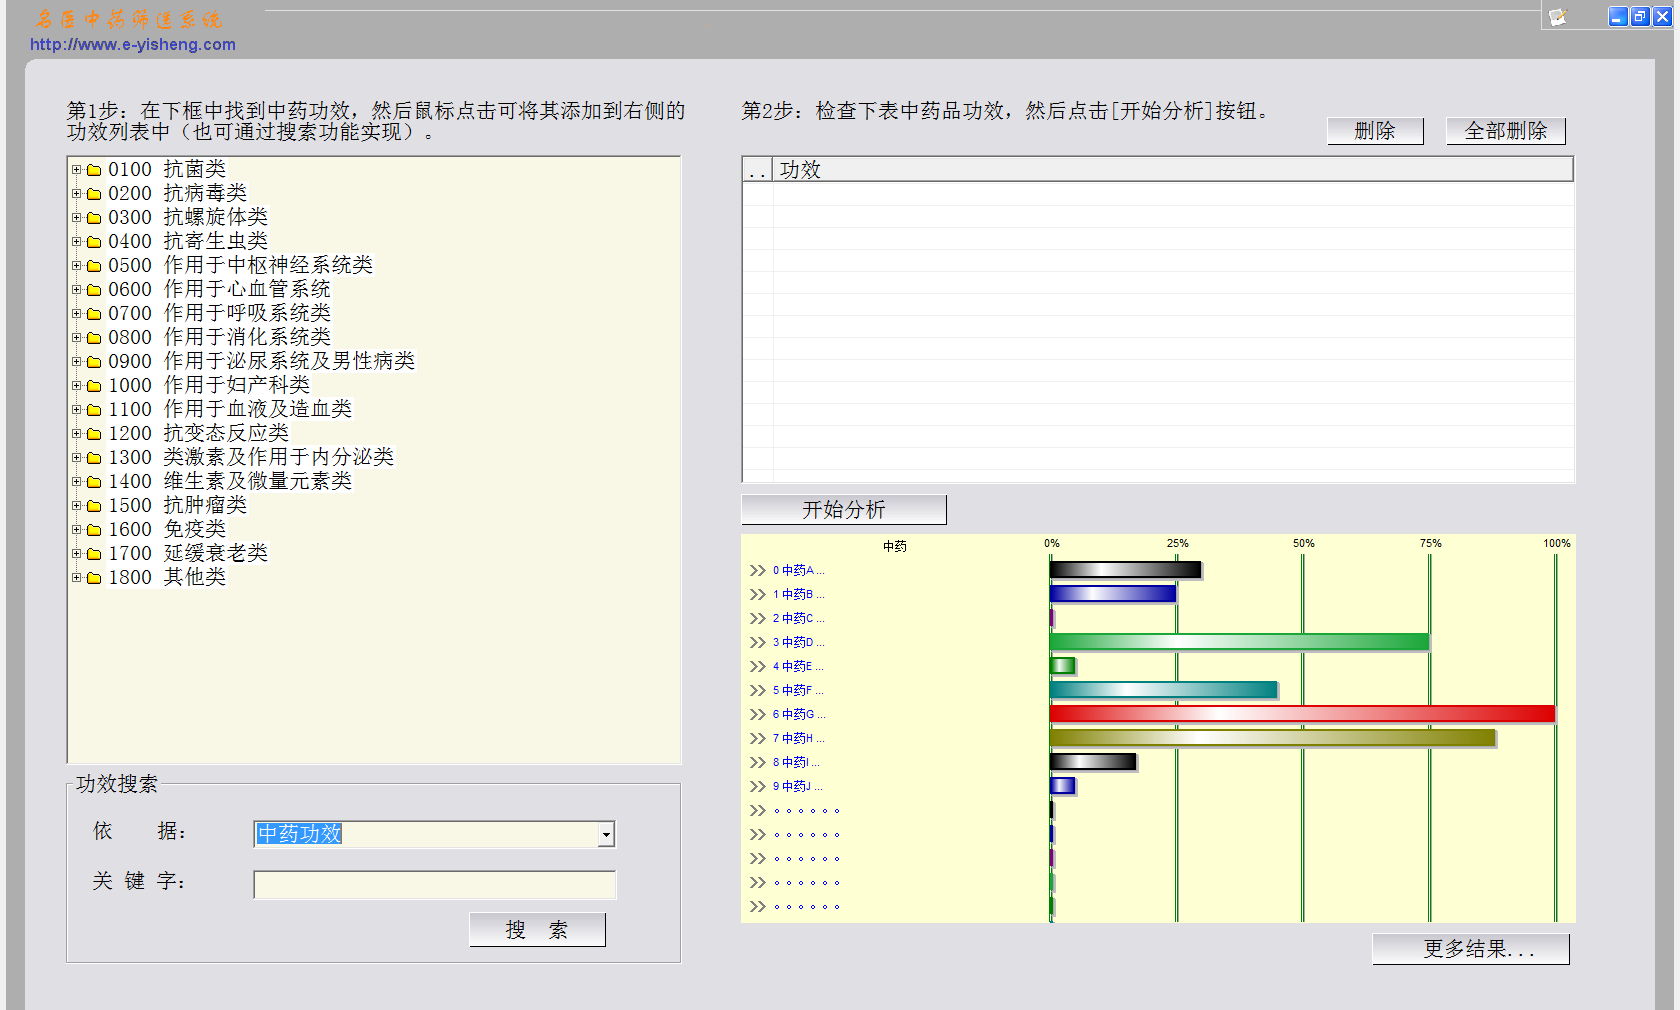1680x1010 pixels.
Task: Click the 3 中药D result label
Action: click(x=798, y=643)
